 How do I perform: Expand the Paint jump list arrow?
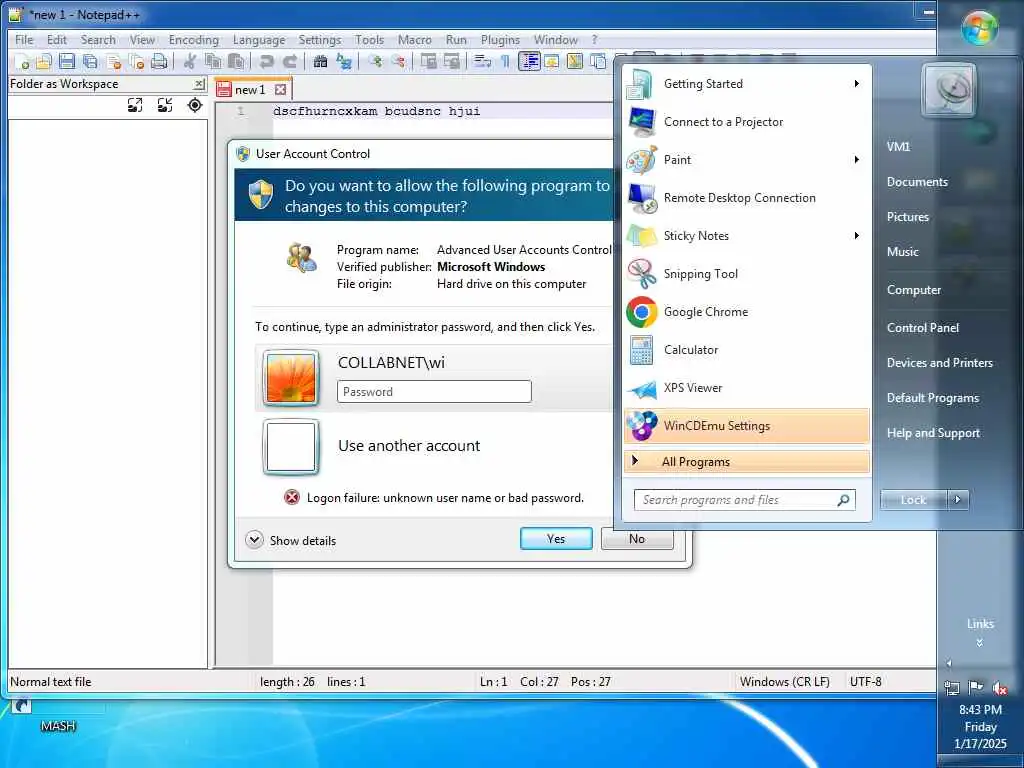[x=856, y=159]
